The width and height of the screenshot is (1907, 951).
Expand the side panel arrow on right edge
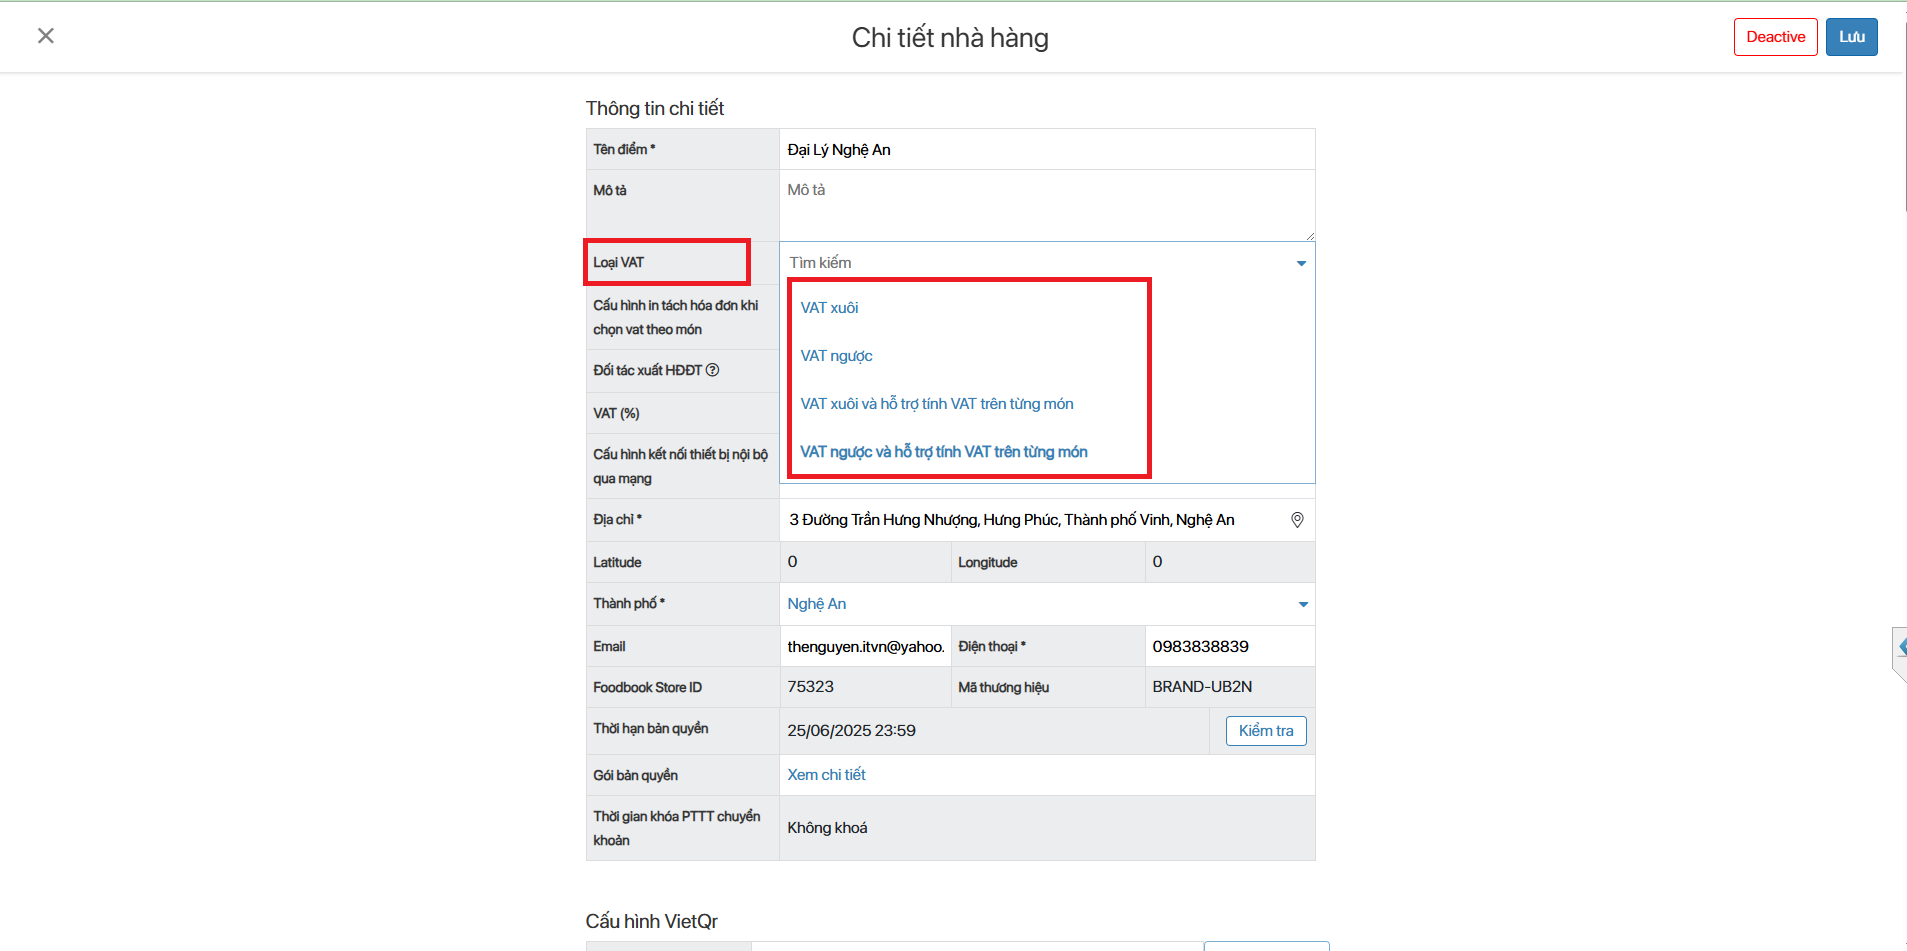click(1900, 648)
